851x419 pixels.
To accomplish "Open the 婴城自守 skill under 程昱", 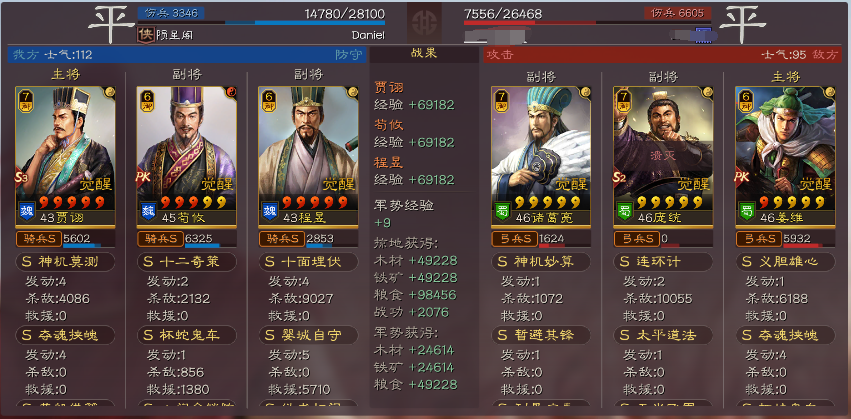I will (308, 335).
